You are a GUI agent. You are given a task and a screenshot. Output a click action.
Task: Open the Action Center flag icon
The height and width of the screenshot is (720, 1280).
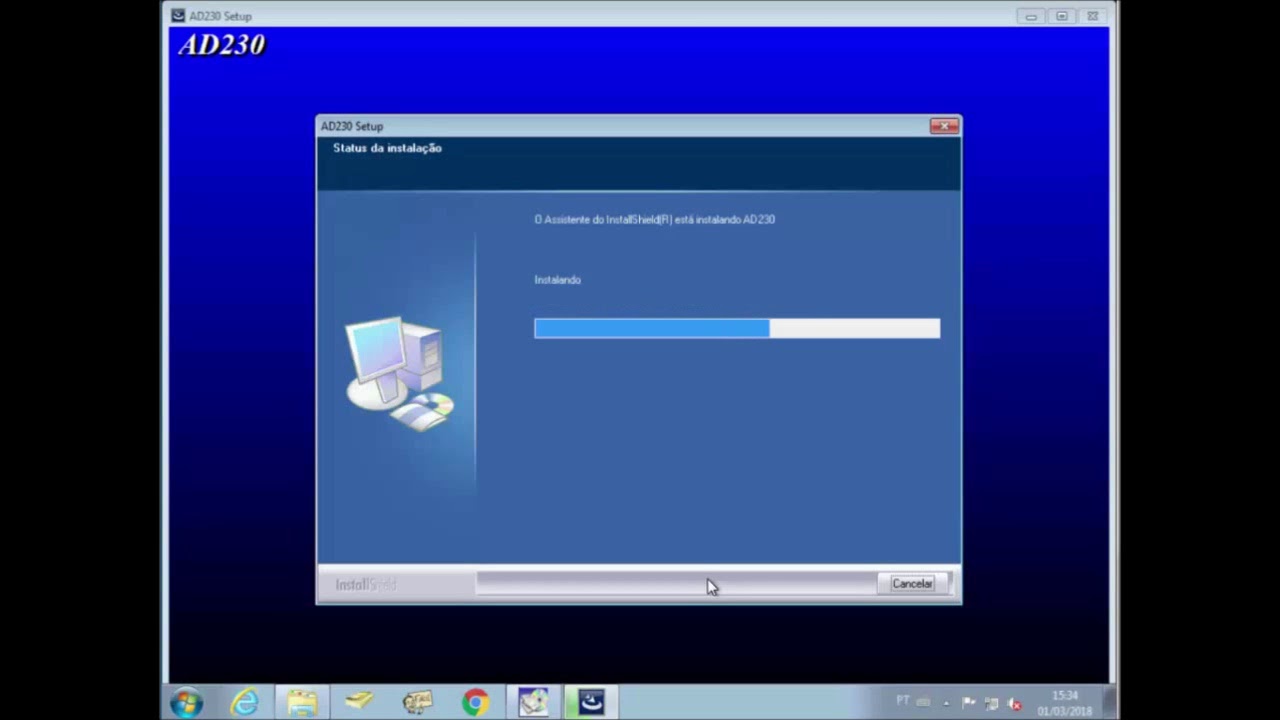click(x=968, y=703)
